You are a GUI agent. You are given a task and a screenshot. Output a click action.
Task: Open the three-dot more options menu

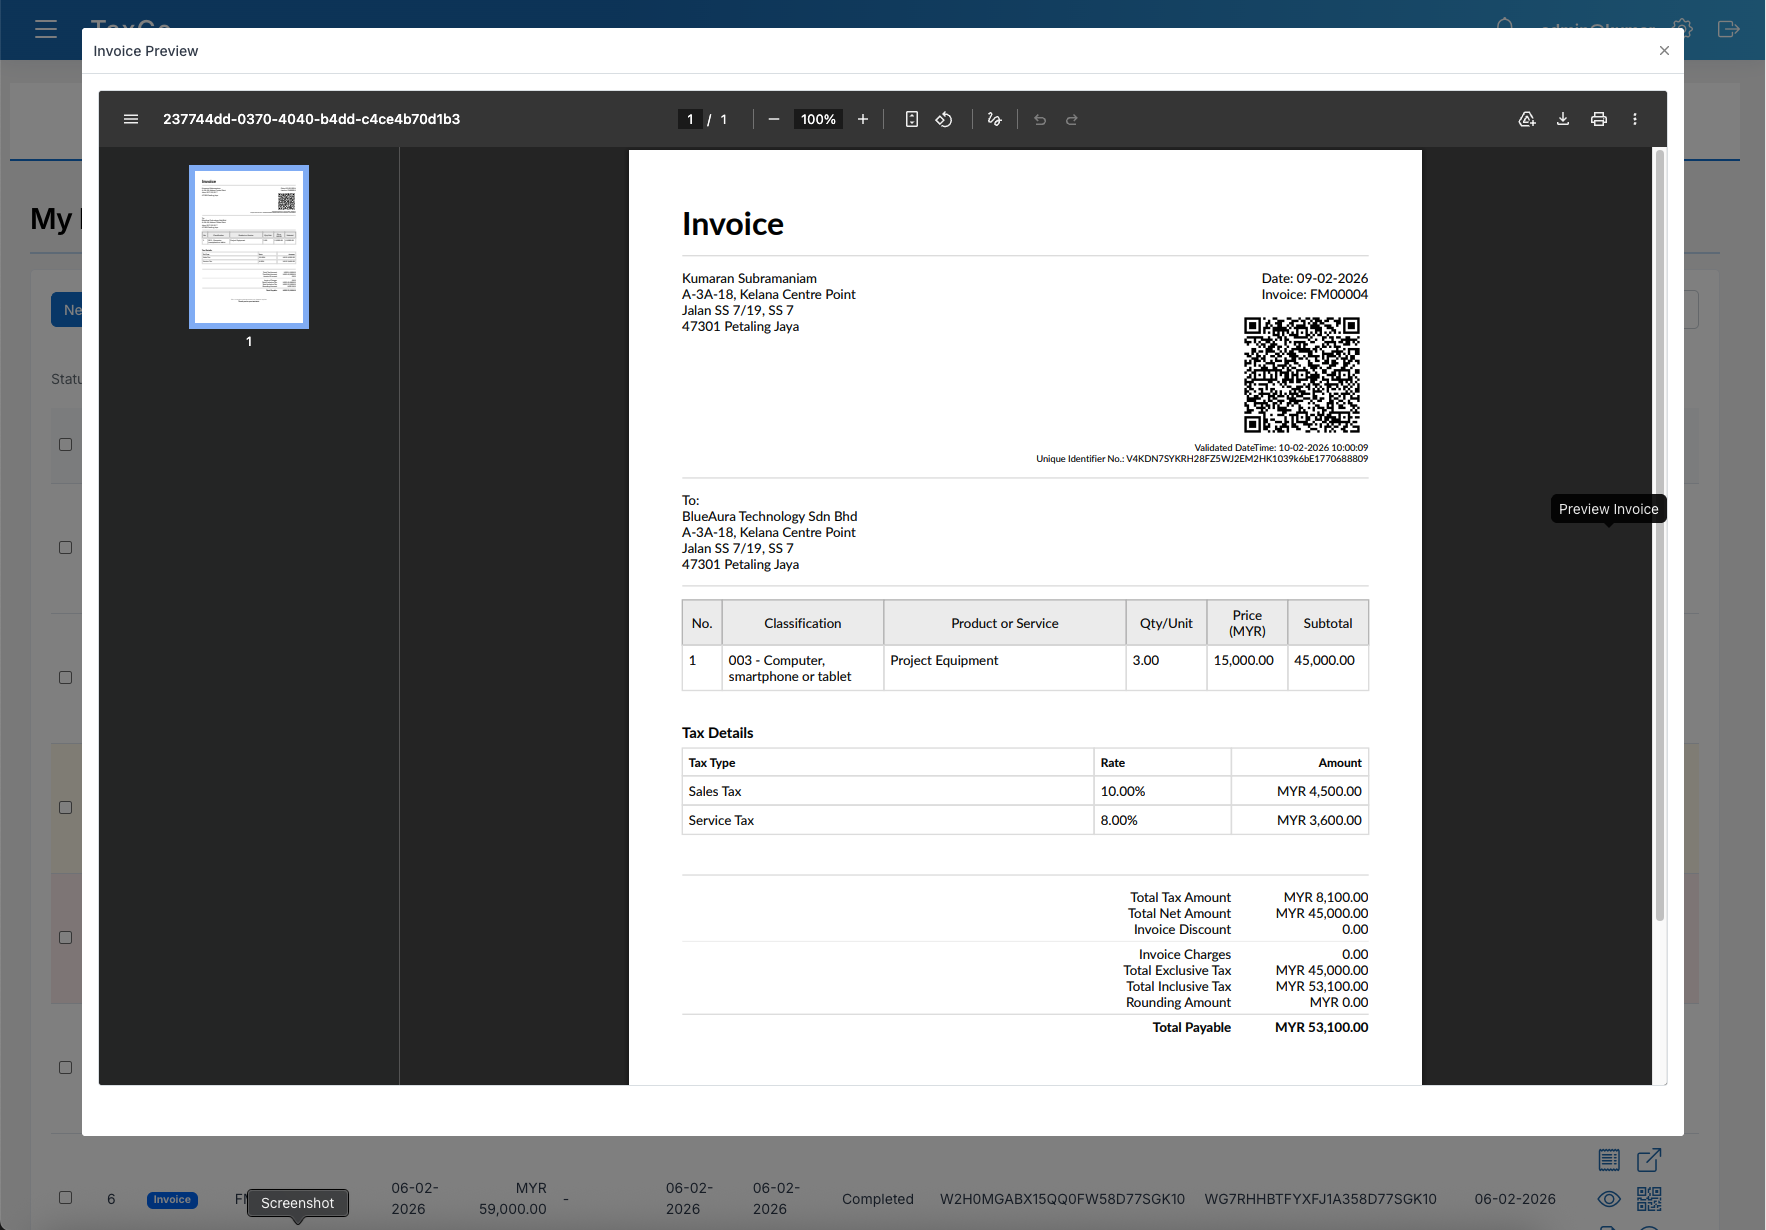click(x=1635, y=118)
